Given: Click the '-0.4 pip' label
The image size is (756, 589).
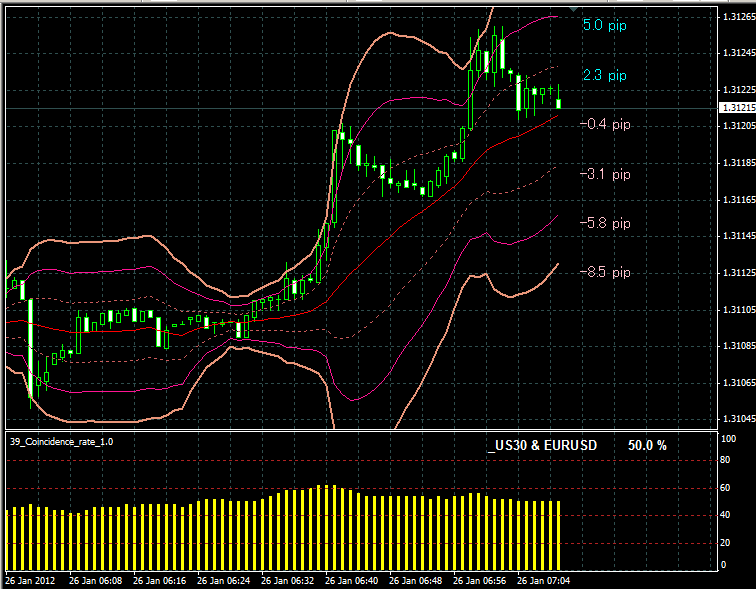Looking at the screenshot, I should [605, 124].
